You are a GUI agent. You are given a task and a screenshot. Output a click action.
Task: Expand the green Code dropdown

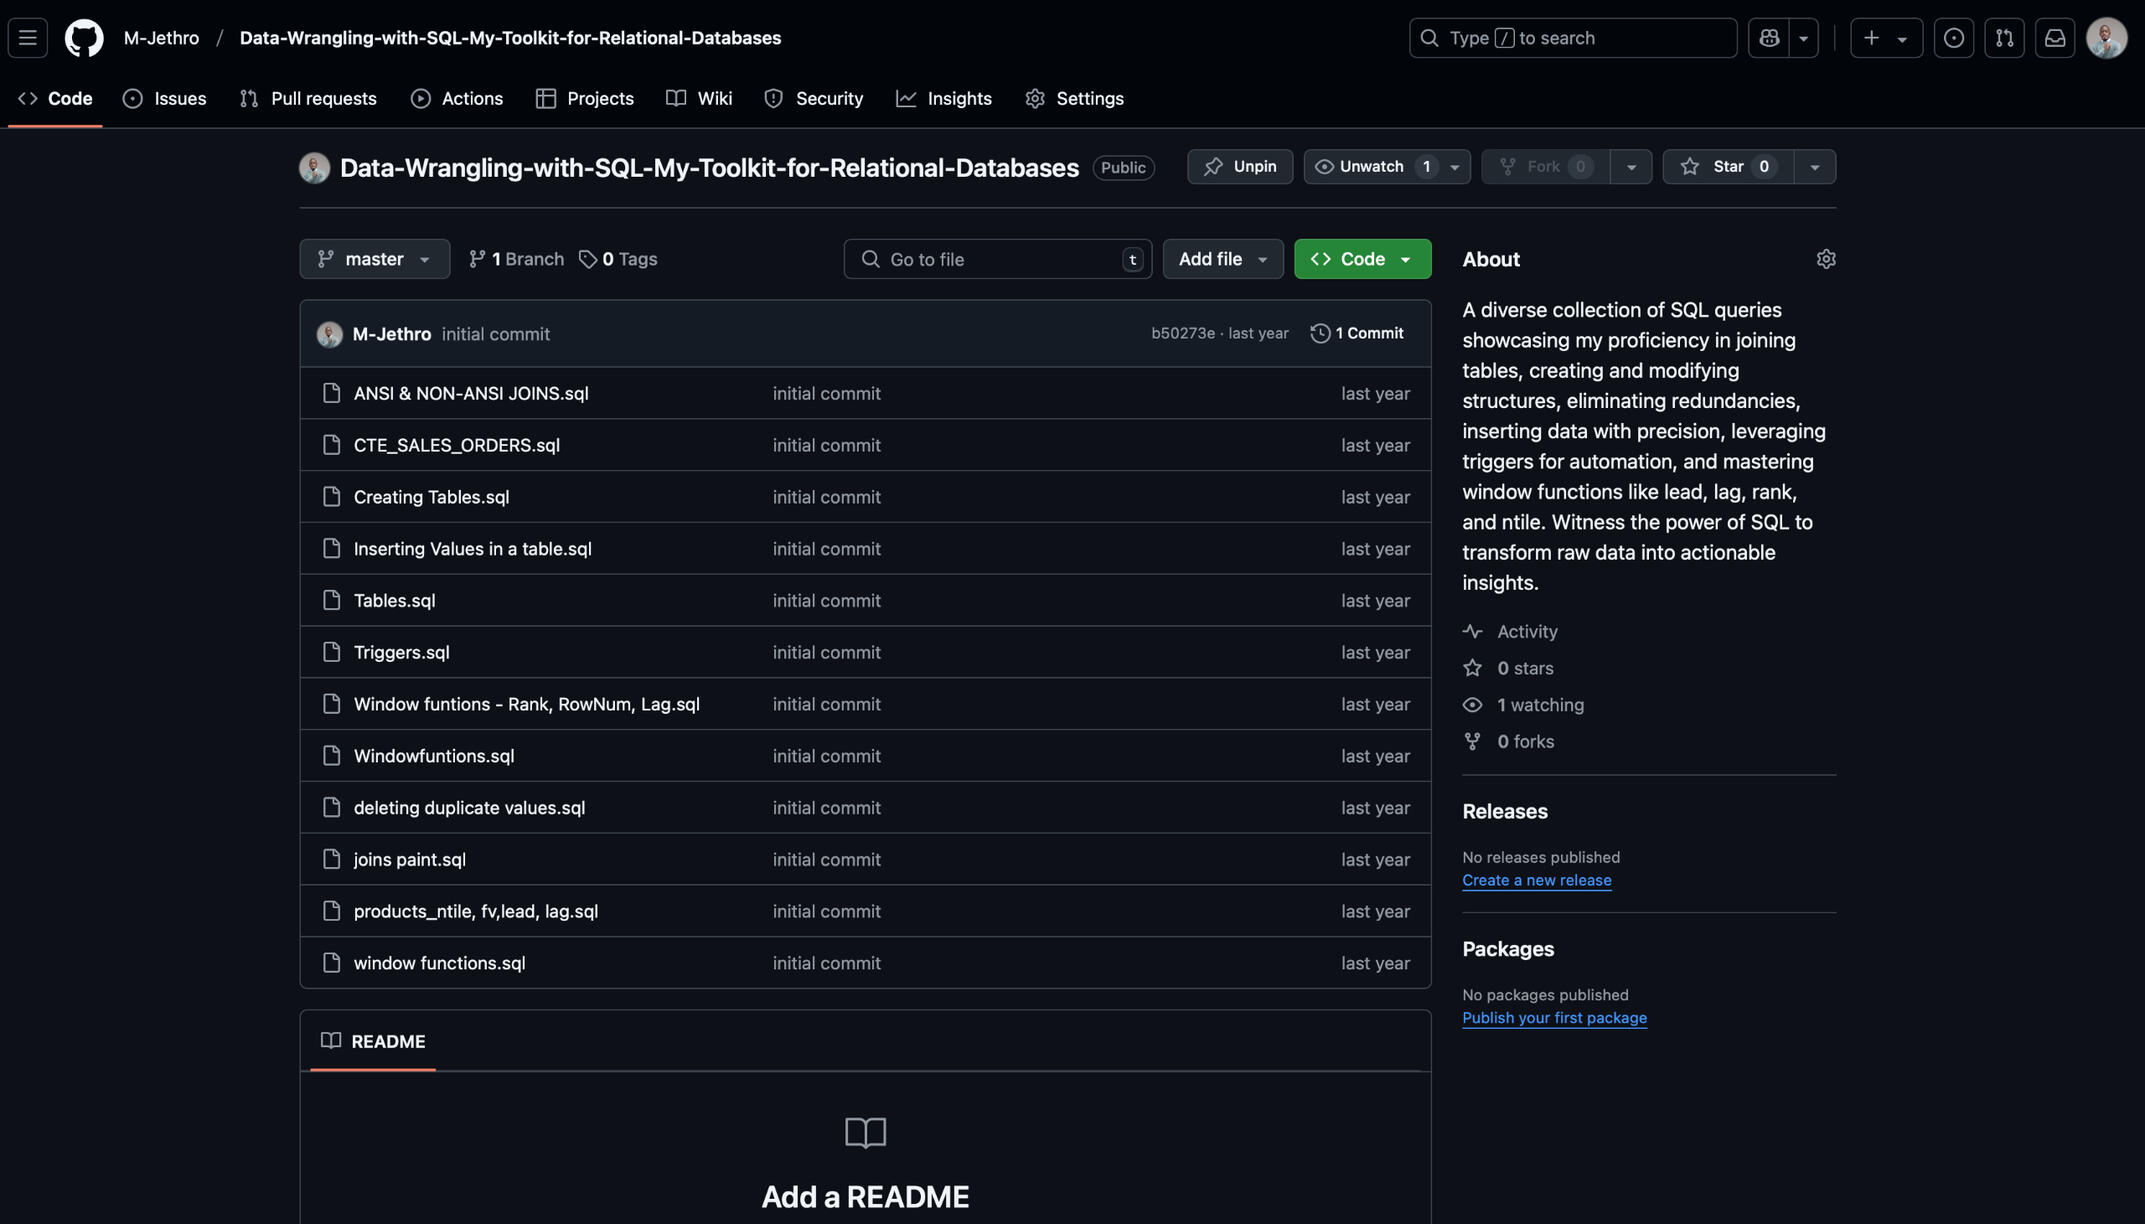[1362, 259]
